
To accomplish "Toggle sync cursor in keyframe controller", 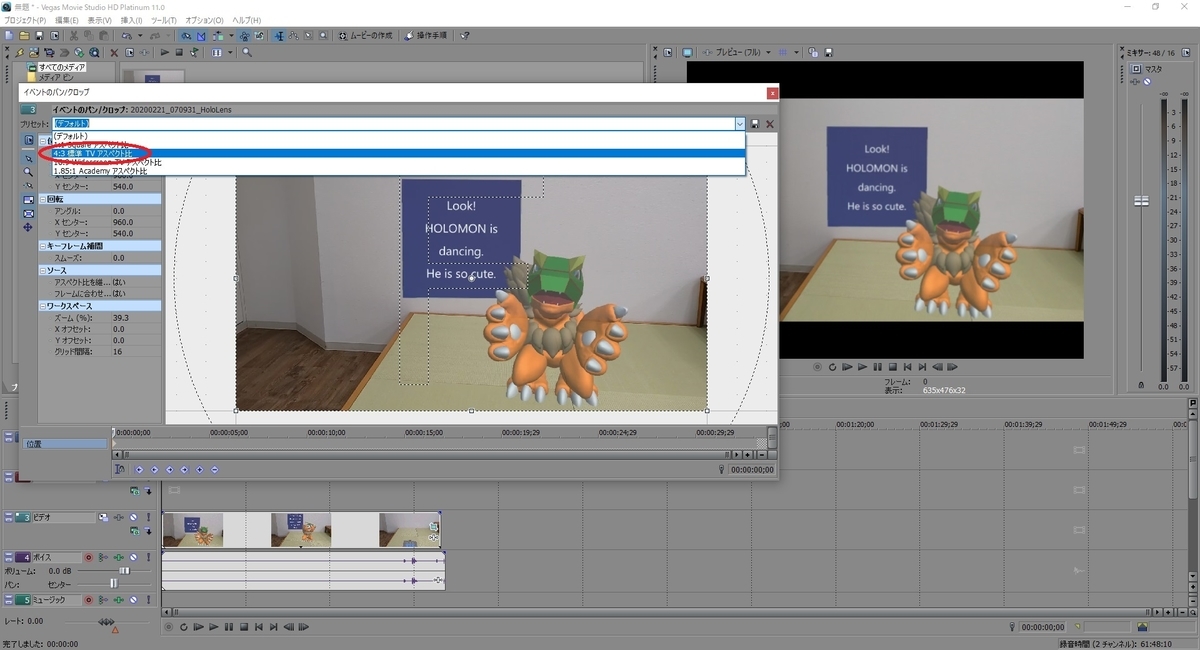I will [x=120, y=469].
